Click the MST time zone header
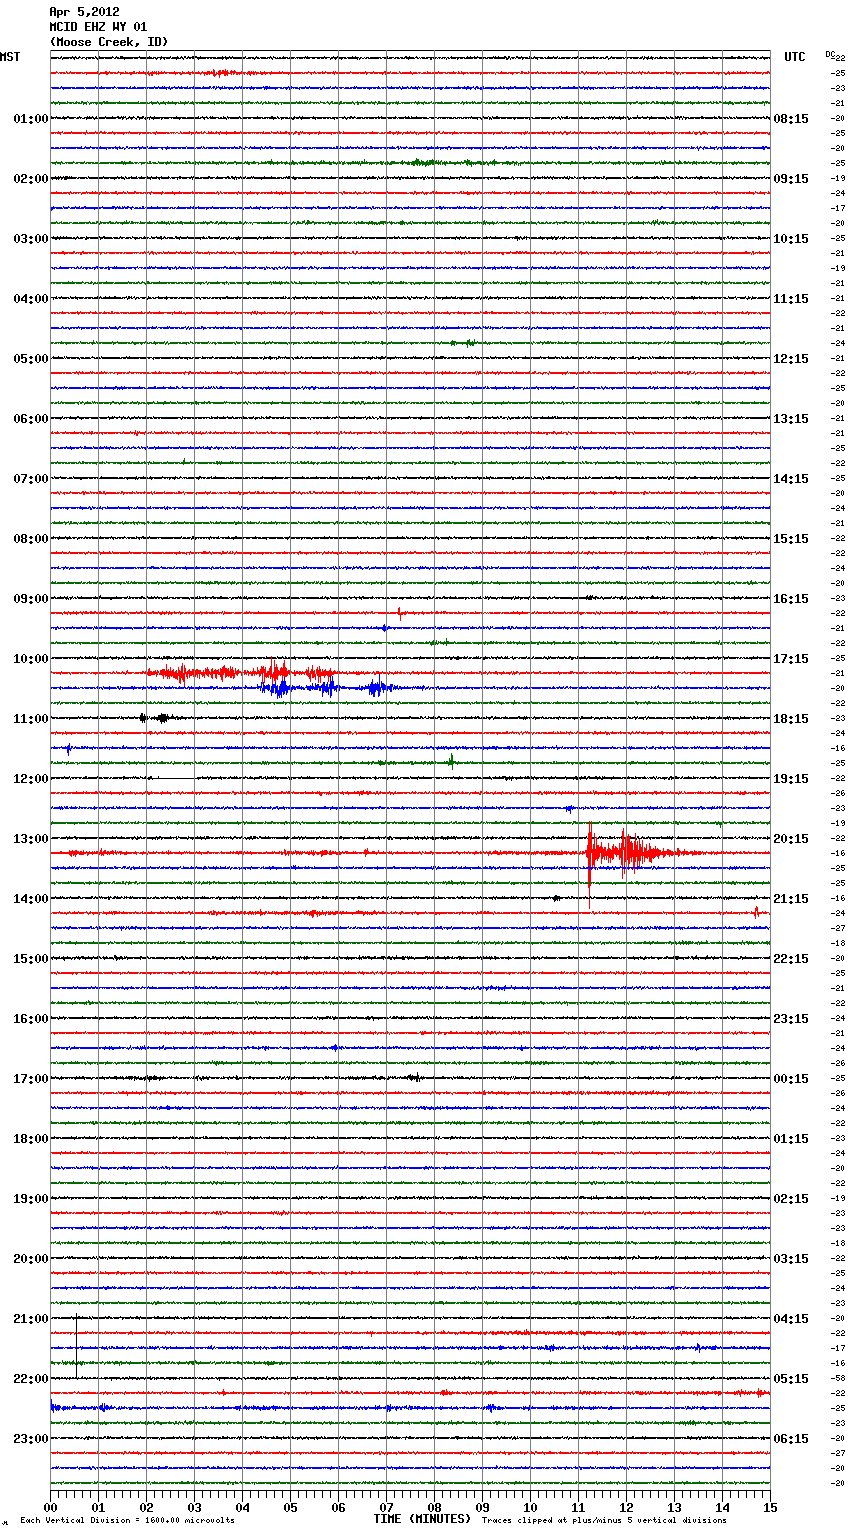 pos(10,57)
